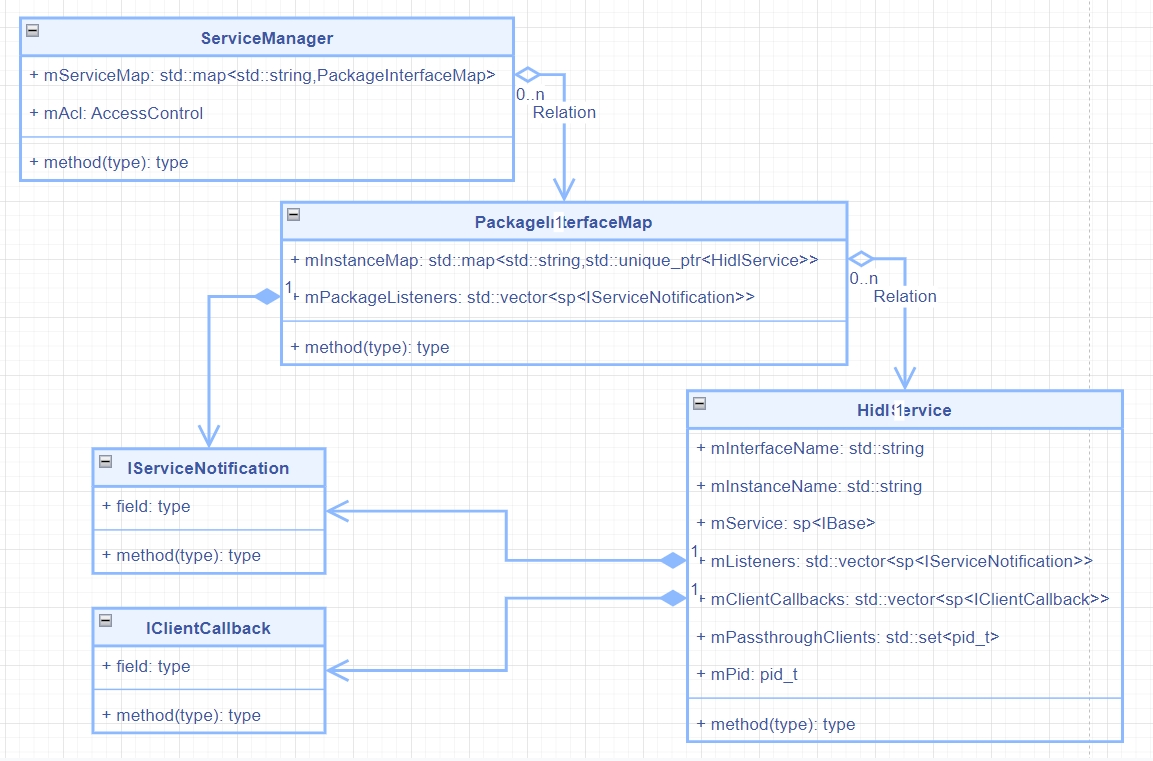Click arrowhead pointing down onto IServiceNotification
1153x761 pixels.
tap(208, 436)
